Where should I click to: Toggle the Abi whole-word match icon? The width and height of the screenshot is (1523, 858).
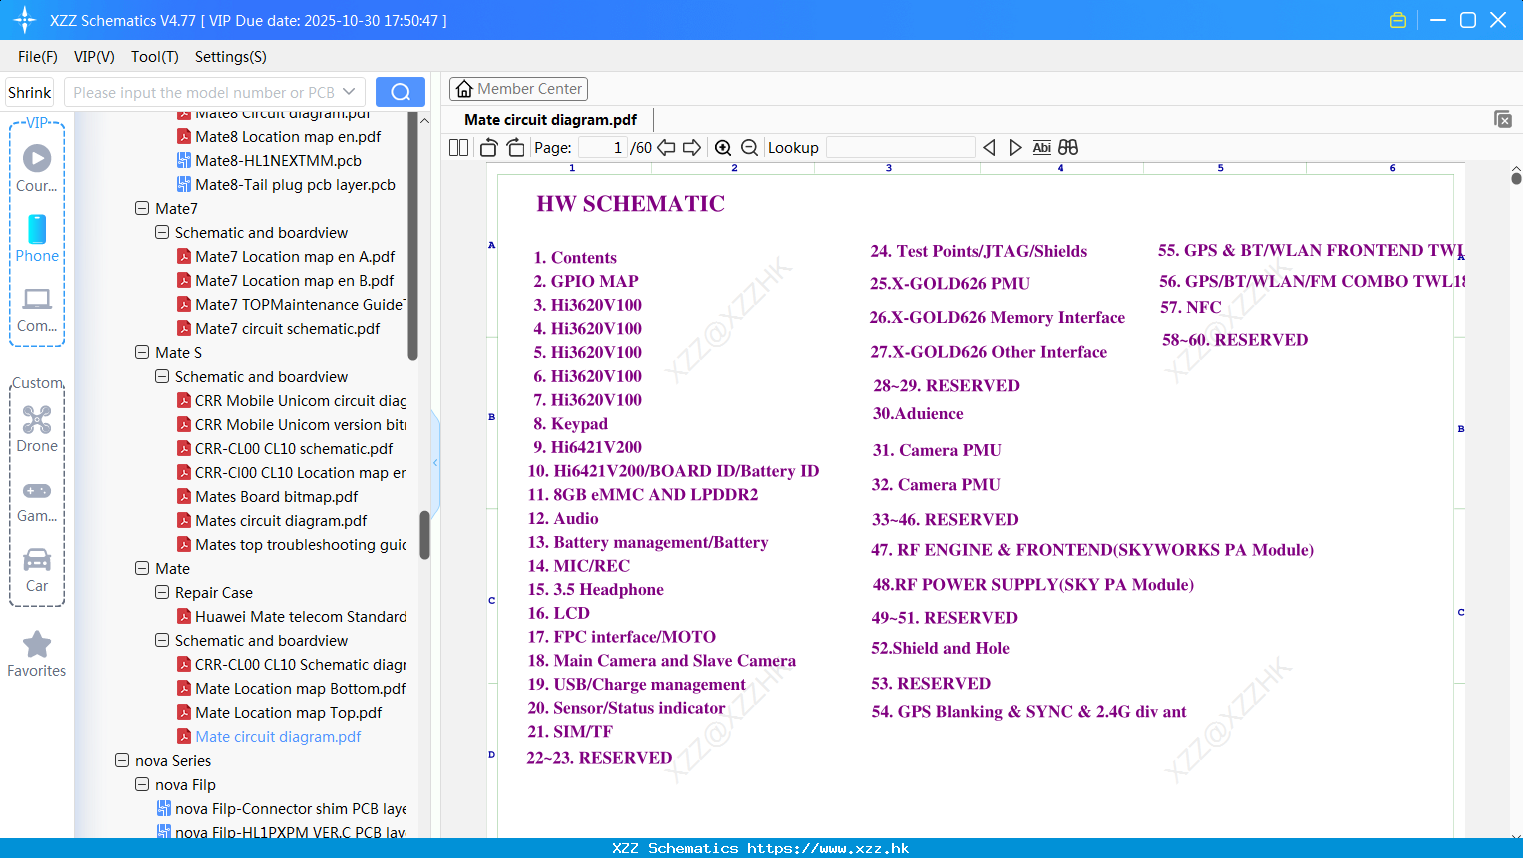(1041, 148)
